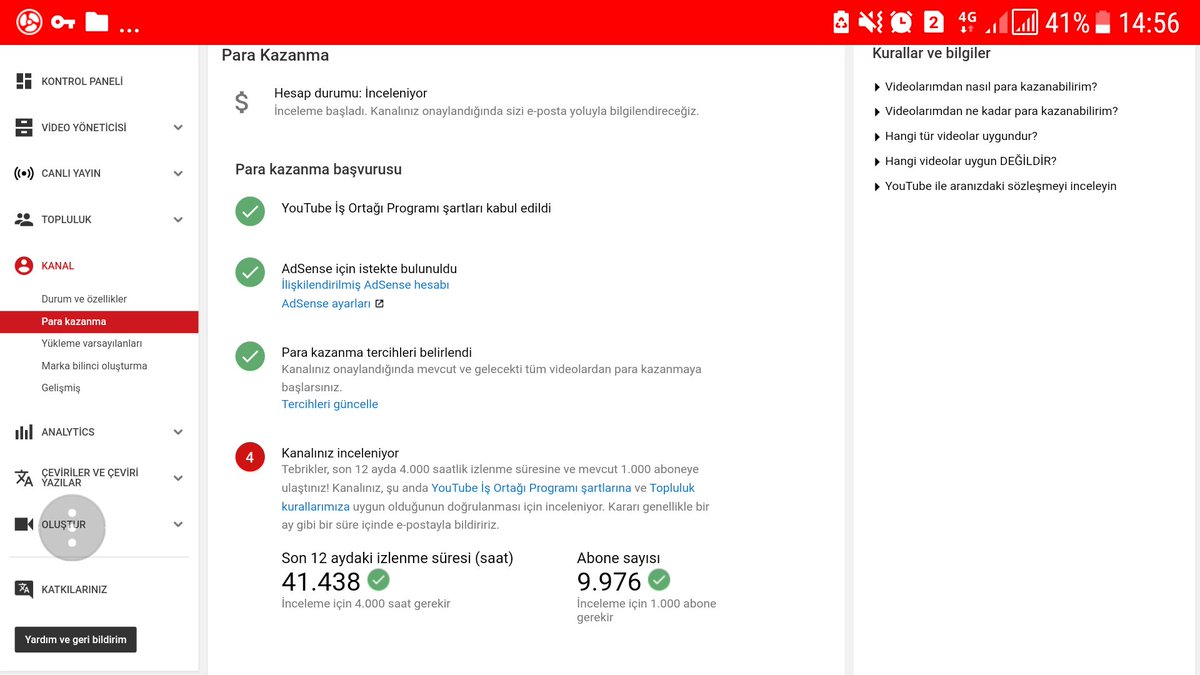Tap the app logo in the status bar
The width and height of the screenshot is (1200, 675).
point(28,22)
